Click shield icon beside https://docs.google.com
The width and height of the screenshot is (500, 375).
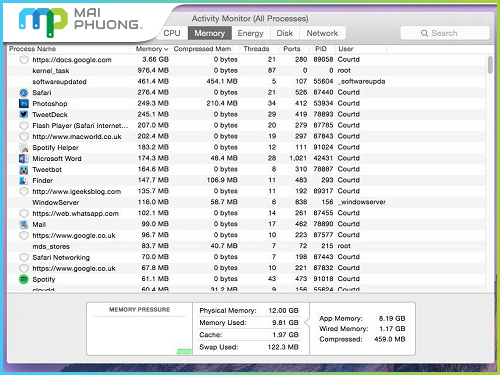pyautogui.click(x=24, y=60)
